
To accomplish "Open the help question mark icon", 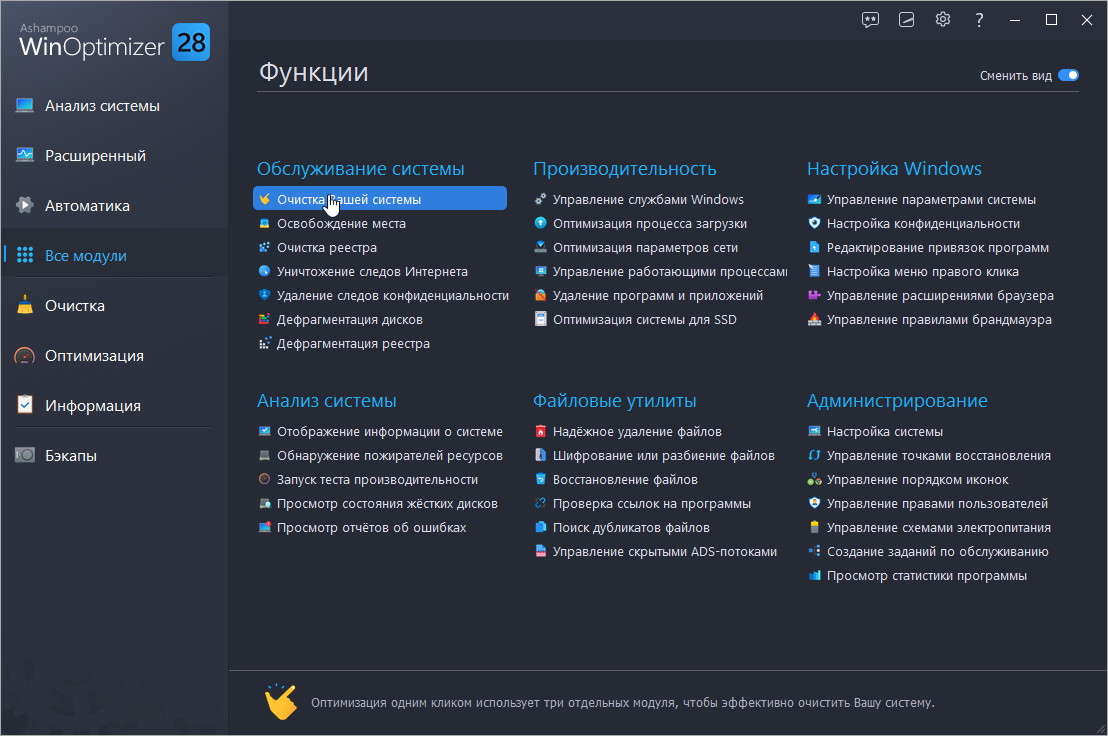I will tap(979, 20).
